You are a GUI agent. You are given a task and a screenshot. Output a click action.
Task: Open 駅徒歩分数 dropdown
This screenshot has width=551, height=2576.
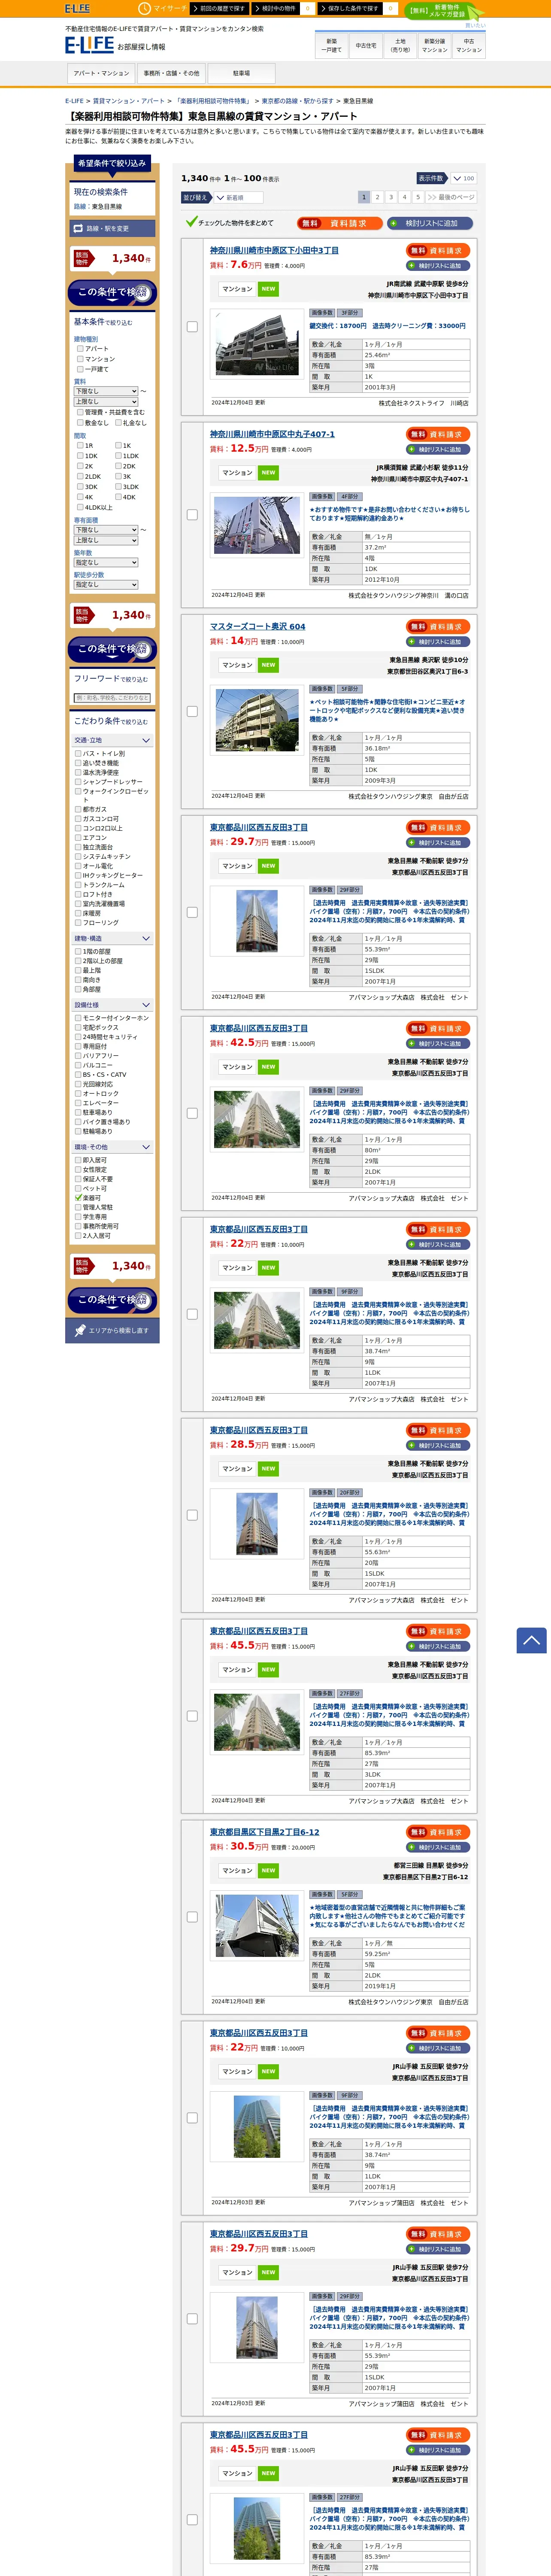click(x=106, y=585)
